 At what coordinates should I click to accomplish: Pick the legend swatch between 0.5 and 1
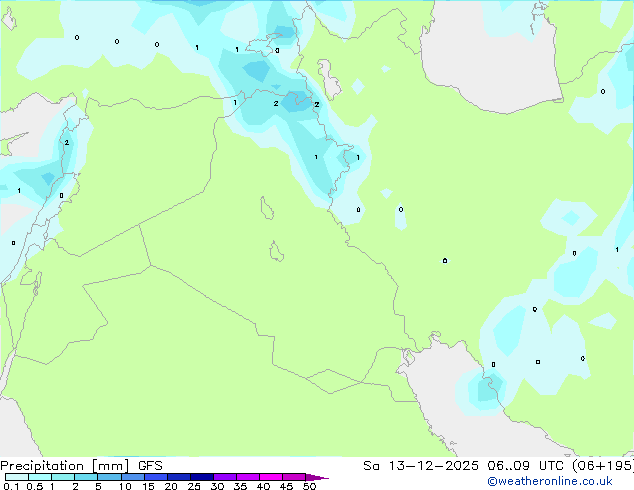coord(40,477)
